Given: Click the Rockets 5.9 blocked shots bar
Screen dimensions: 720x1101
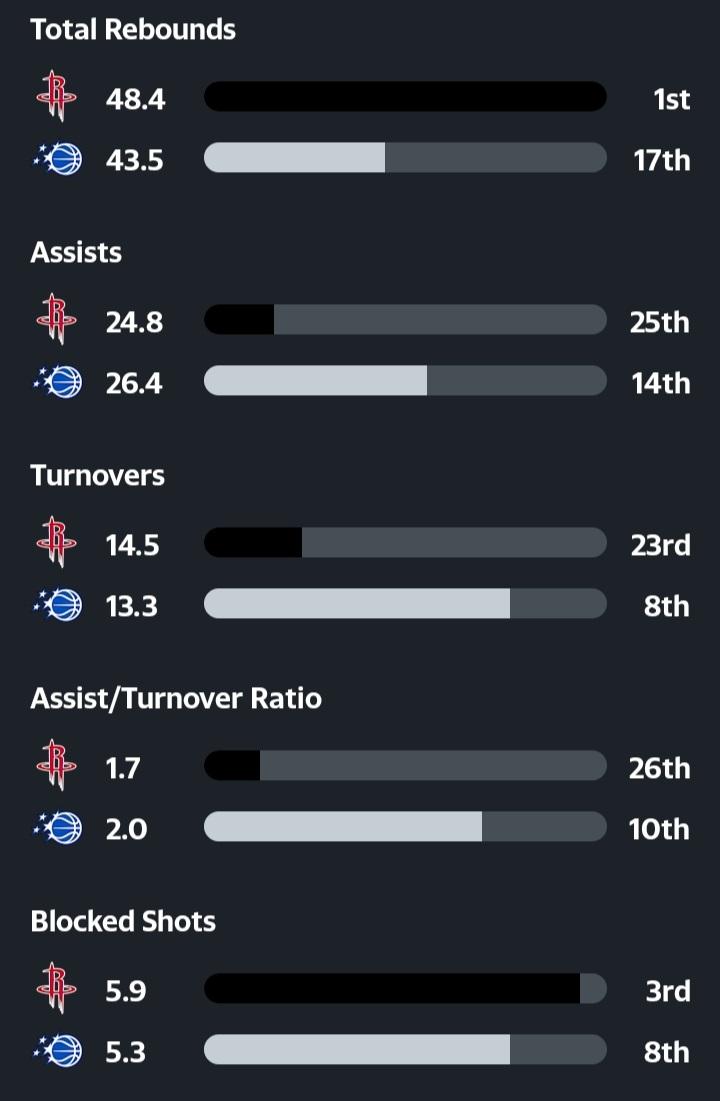Looking at the screenshot, I should click(x=405, y=989).
